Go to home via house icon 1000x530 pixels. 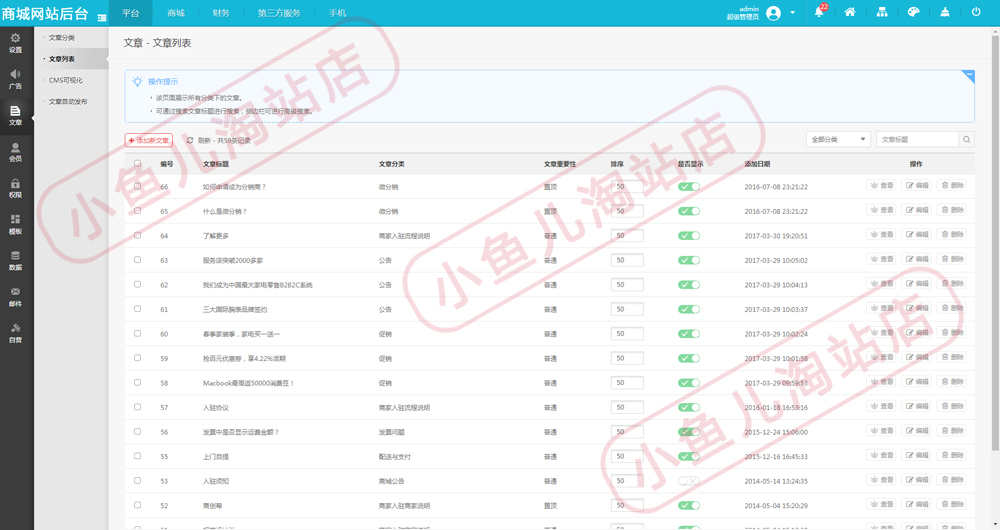(849, 11)
